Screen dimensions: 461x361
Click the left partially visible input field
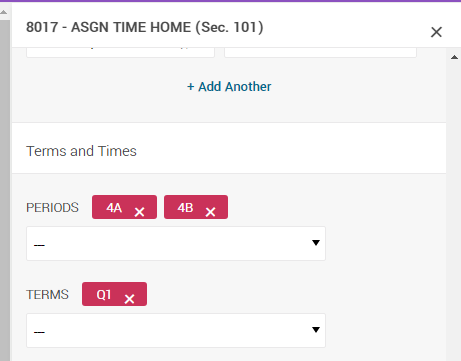pyautogui.click(x=120, y=52)
